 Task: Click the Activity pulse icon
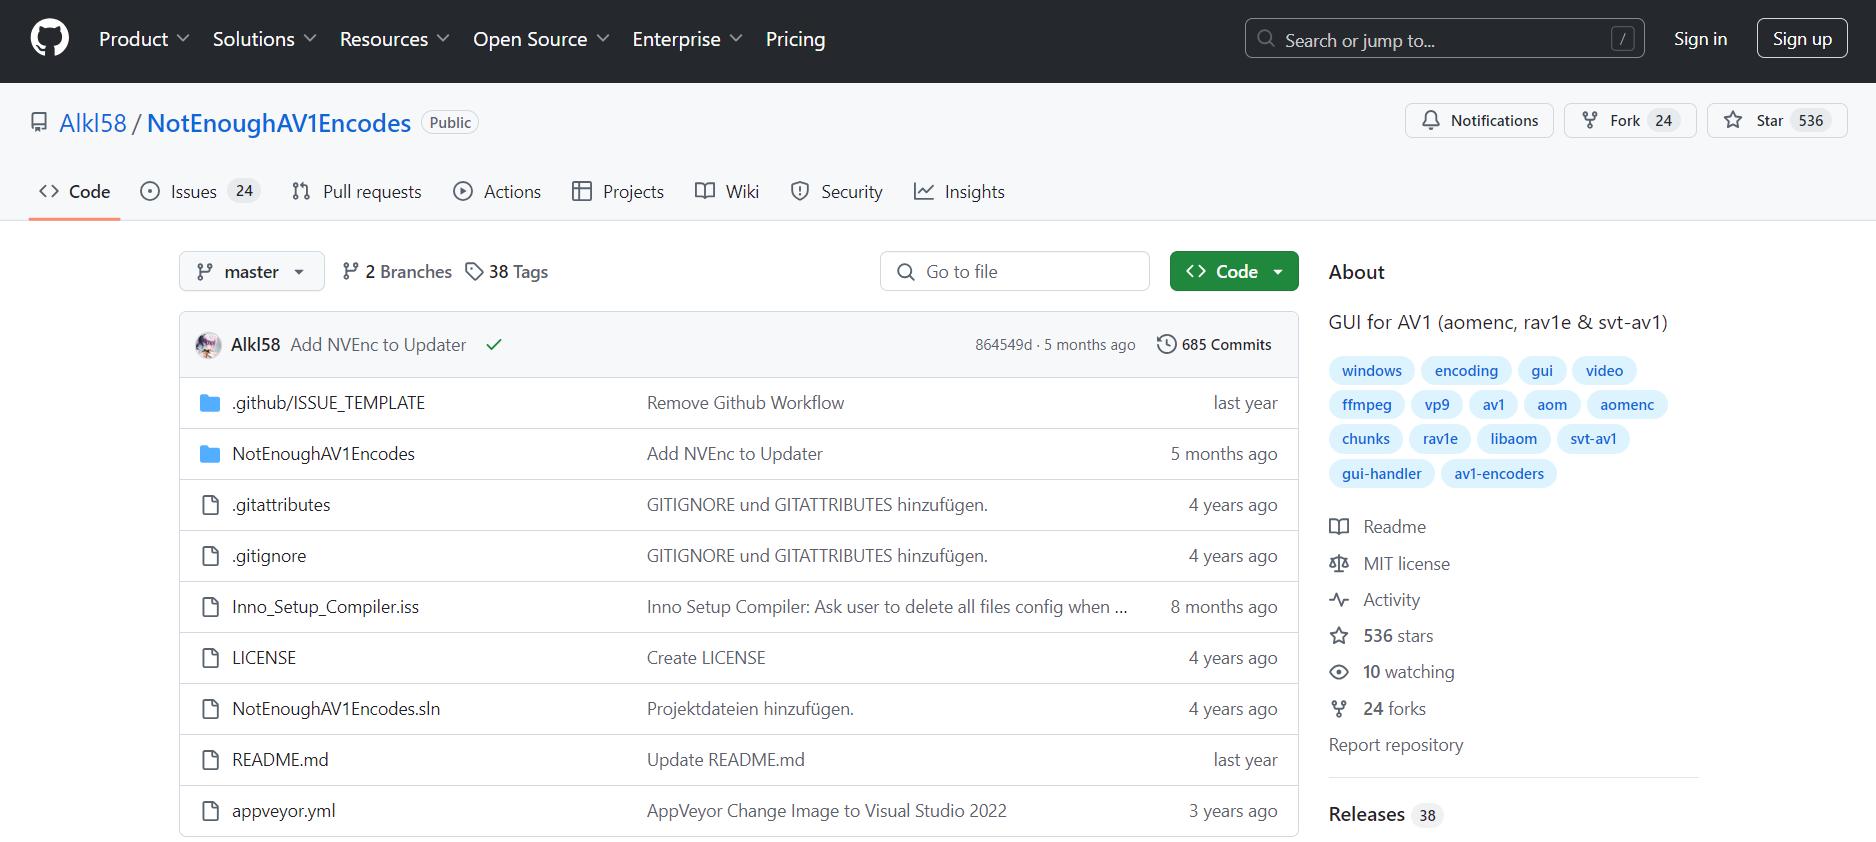click(x=1339, y=600)
